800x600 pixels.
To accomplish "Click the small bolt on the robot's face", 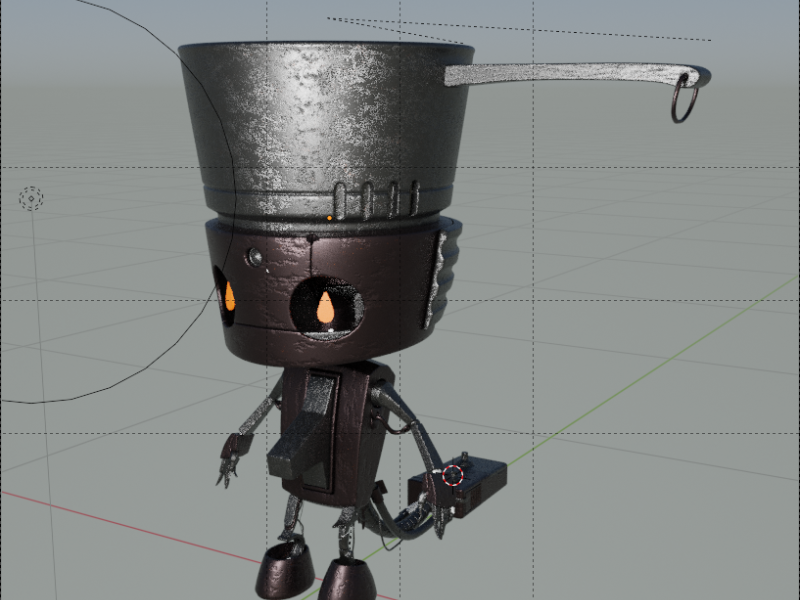I will (256, 258).
